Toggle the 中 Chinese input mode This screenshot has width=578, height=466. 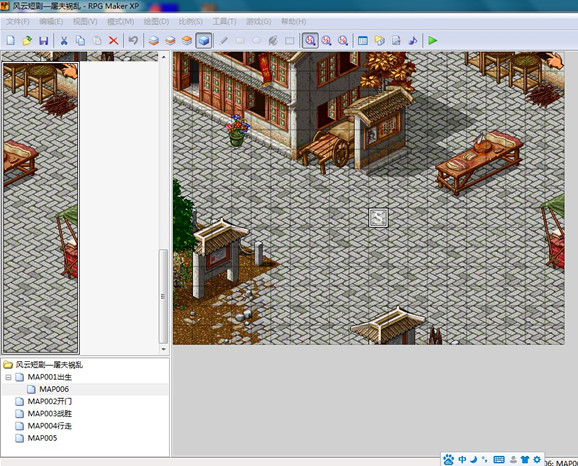coord(462,459)
